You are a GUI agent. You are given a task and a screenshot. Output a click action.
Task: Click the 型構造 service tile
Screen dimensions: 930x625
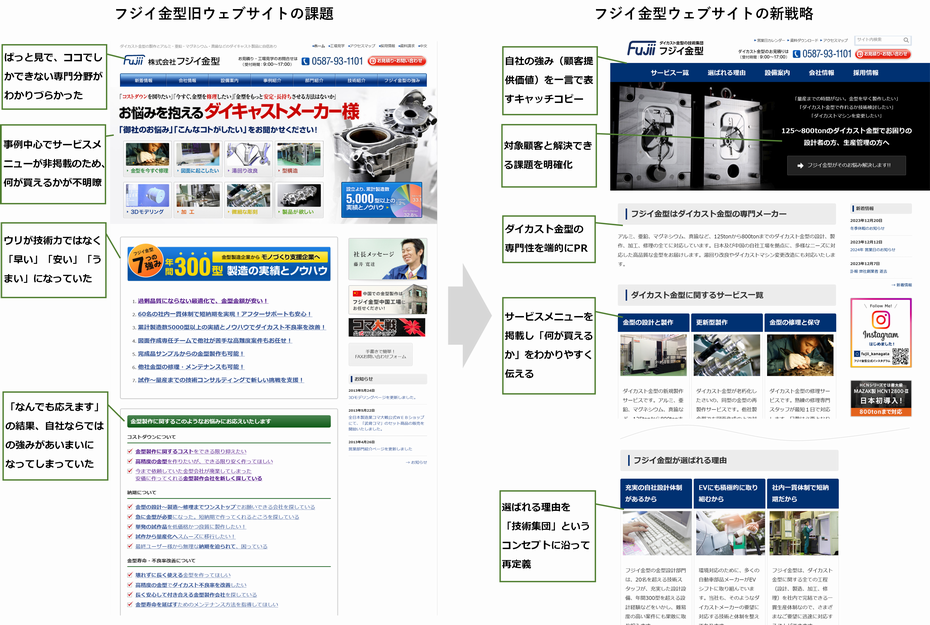298,155
